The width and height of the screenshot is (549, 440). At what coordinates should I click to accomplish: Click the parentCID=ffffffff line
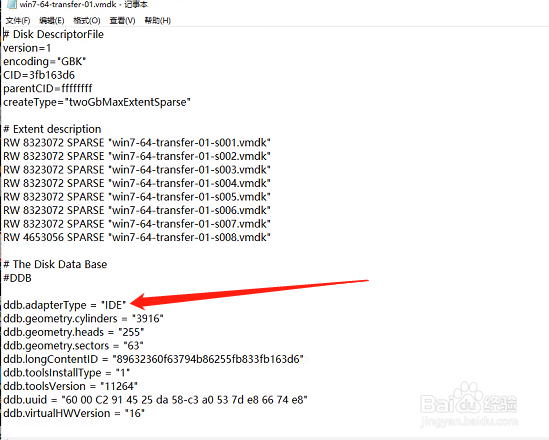click(x=48, y=89)
